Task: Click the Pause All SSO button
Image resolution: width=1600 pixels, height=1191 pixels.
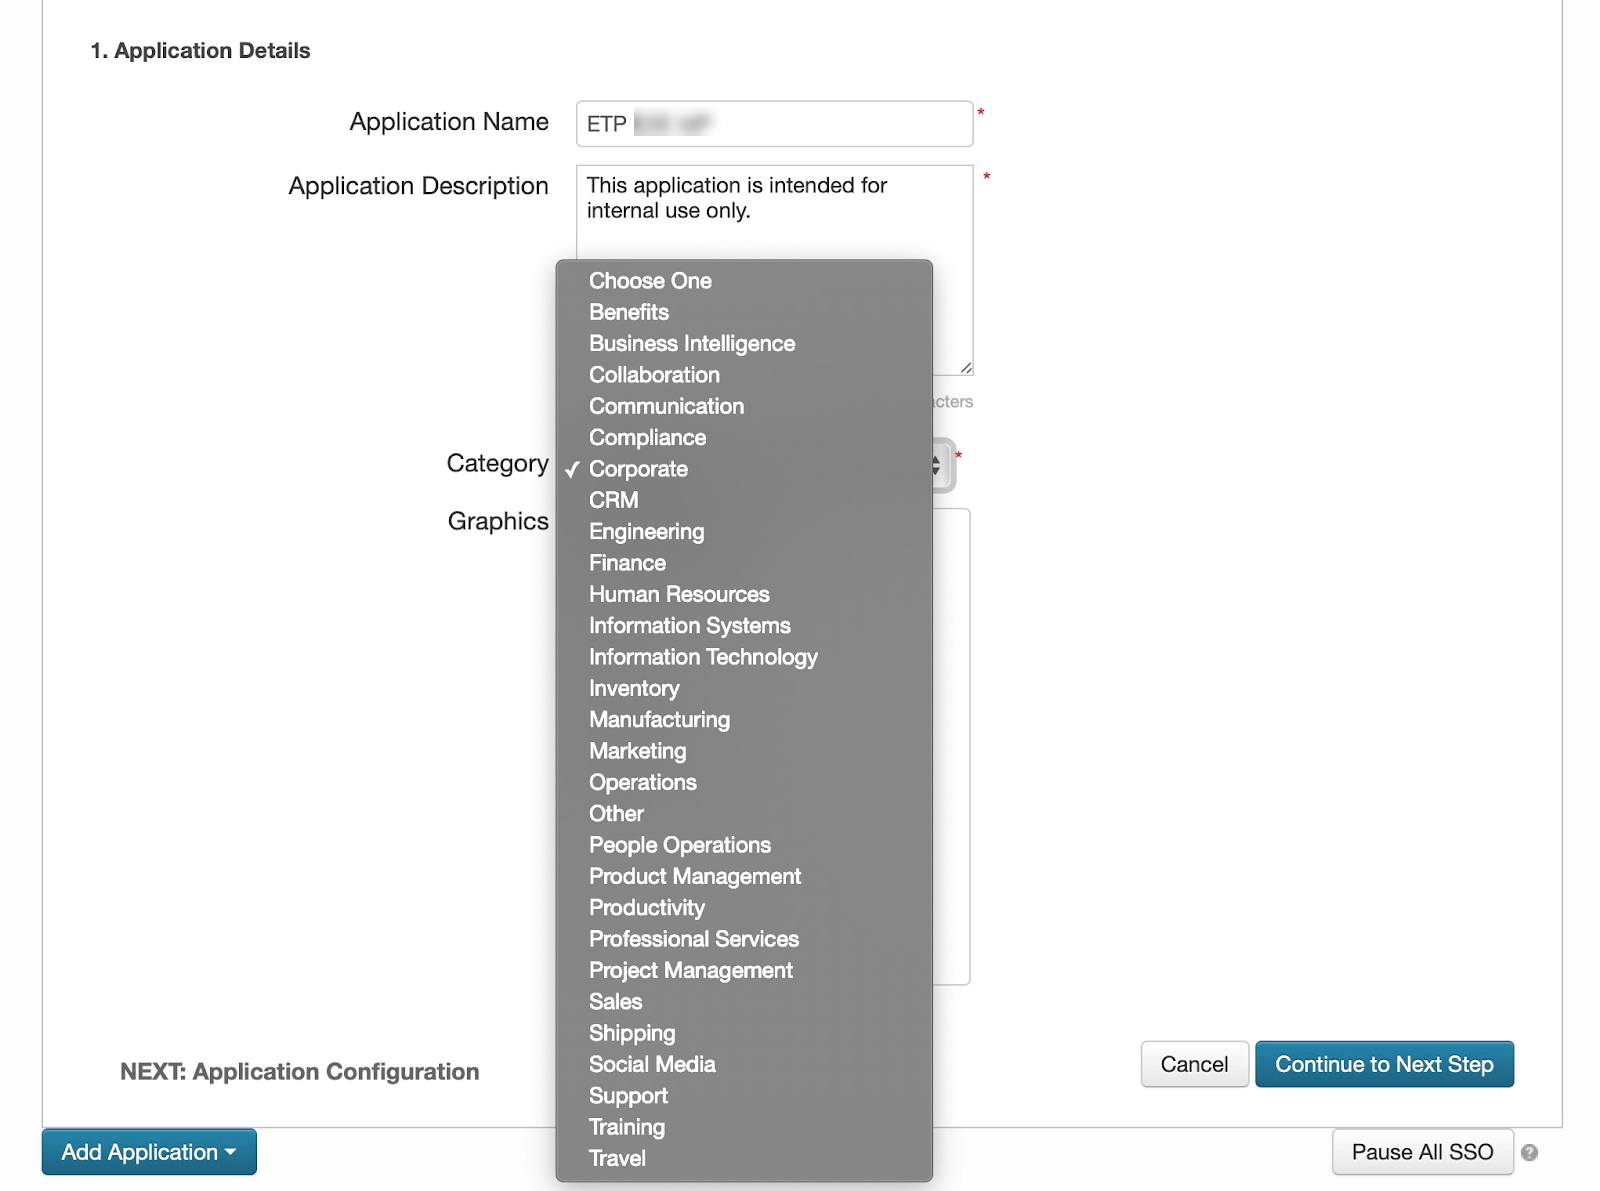Action: click(1421, 1152)
